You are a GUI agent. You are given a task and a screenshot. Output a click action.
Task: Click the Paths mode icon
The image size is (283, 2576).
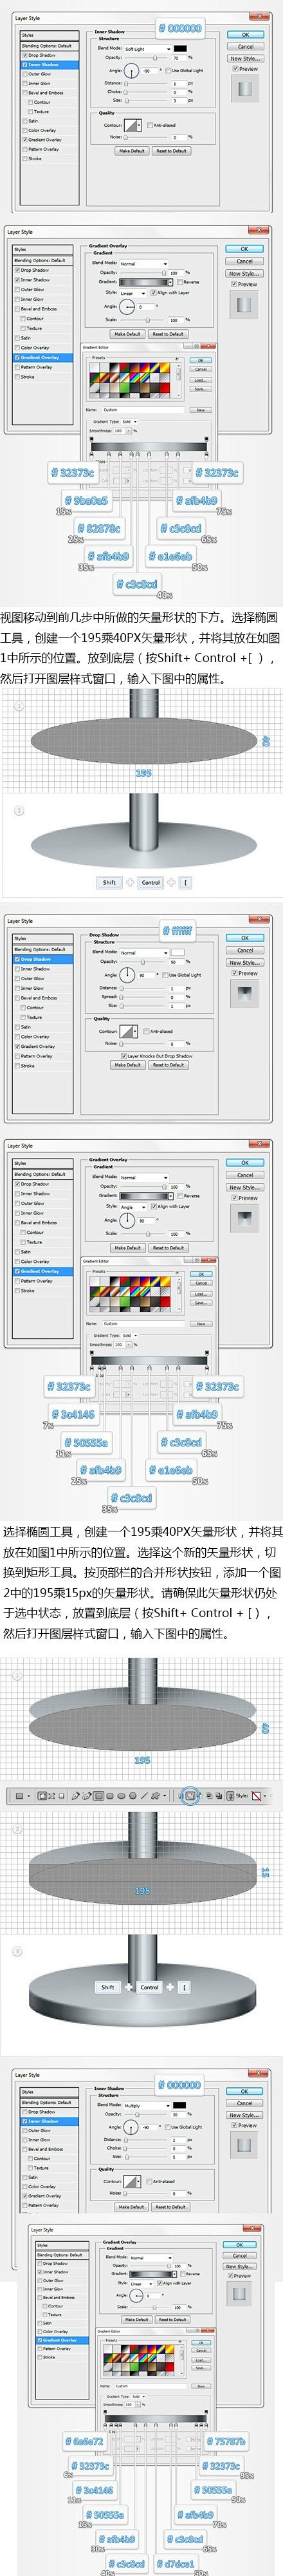[x=51, y=1796]
